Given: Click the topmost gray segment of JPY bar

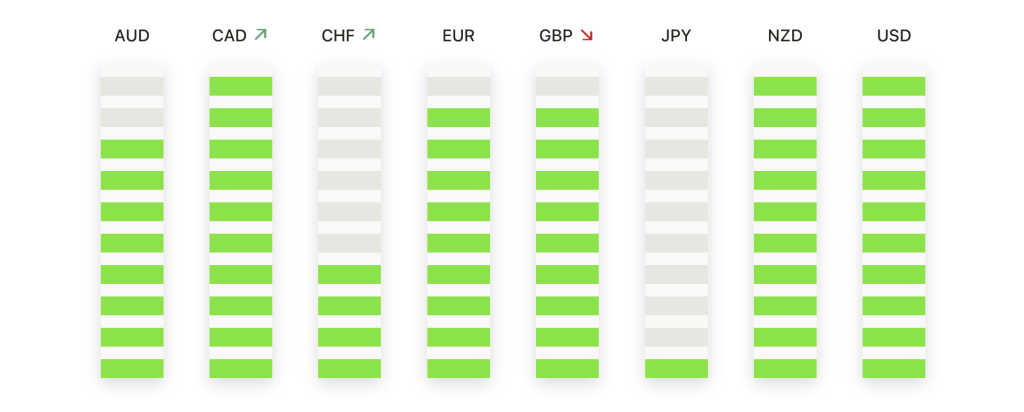Looking at the screenshot, I should [x=676, y=86].
